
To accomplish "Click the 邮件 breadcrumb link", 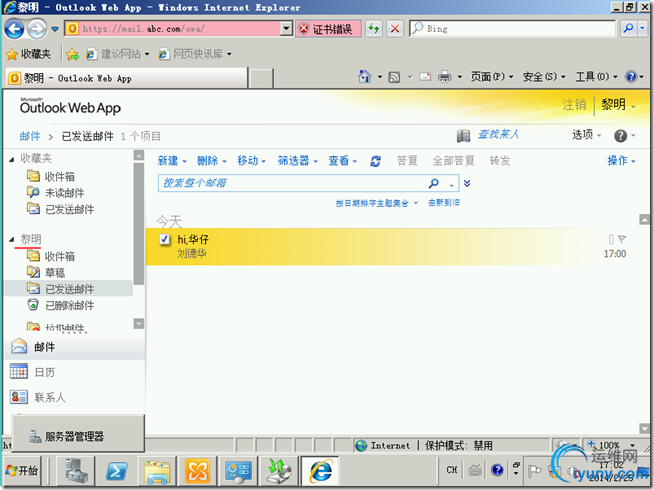I will (30, 136).
